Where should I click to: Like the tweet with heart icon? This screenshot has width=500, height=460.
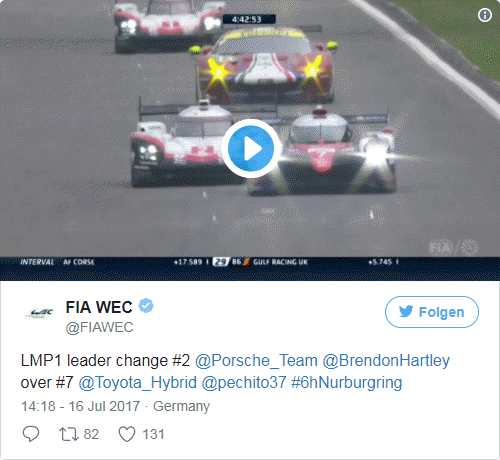coord(127,434)
